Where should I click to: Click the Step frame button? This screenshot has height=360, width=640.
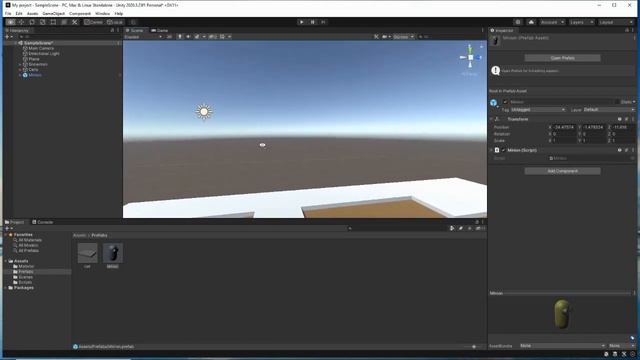coord(323,22)
